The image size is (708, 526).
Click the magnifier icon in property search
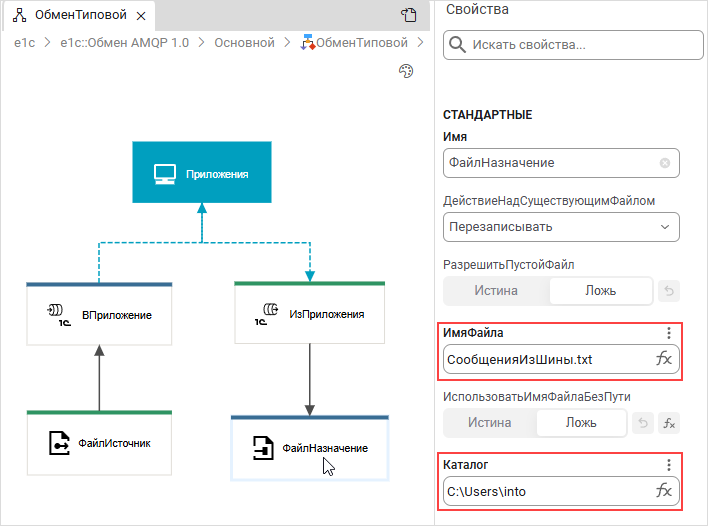coord(457,45)
